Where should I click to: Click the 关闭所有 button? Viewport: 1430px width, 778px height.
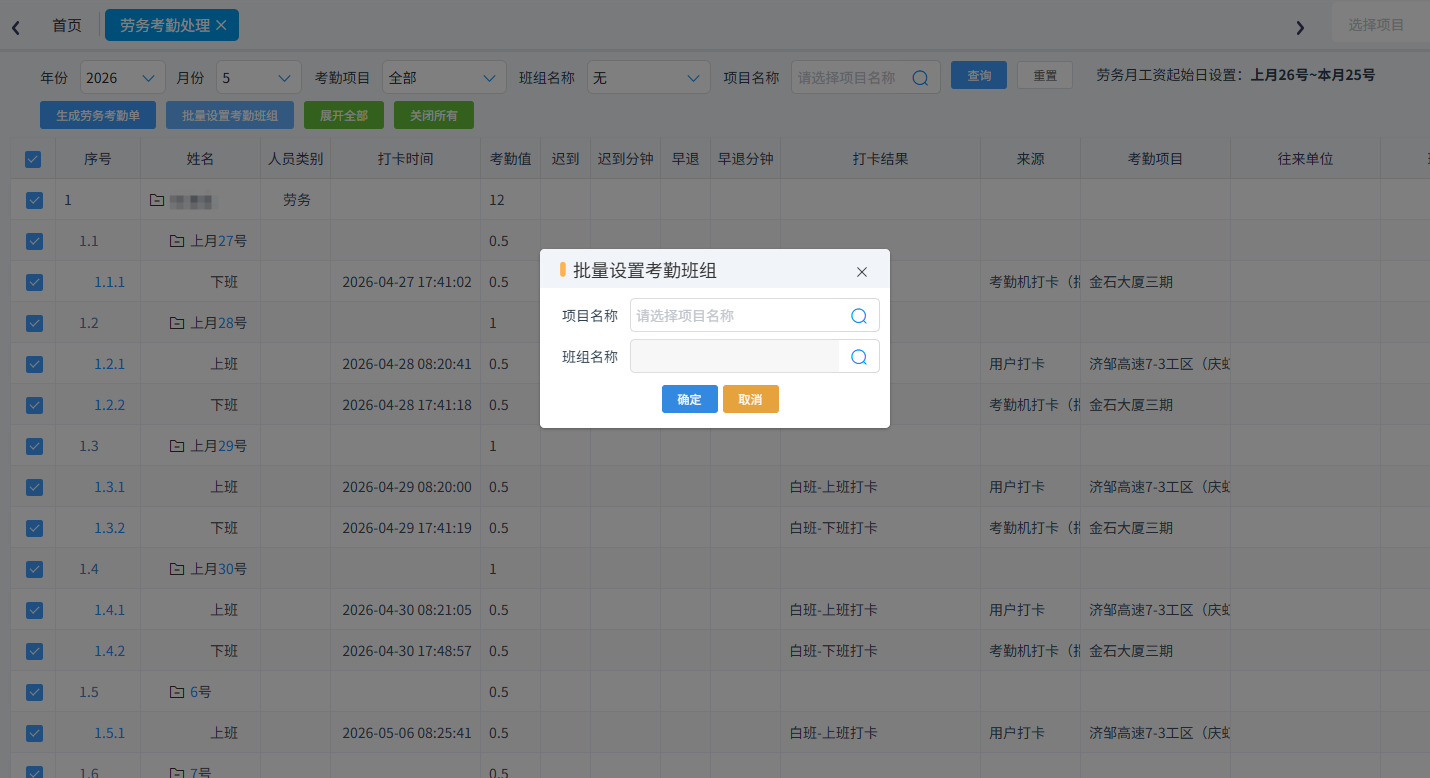434,116
